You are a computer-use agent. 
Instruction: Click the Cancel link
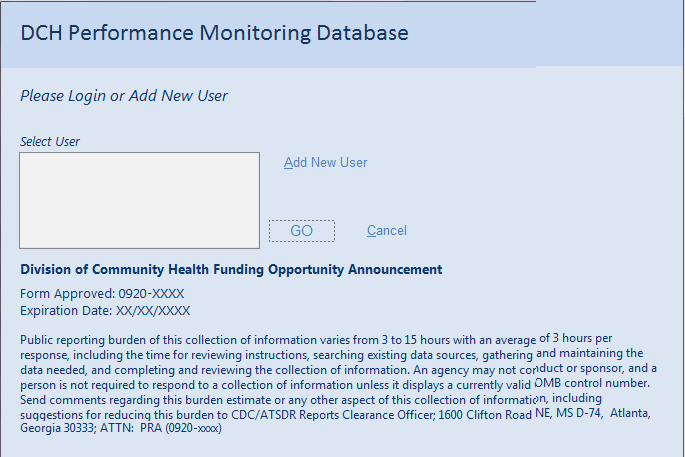tap(387, 231)
